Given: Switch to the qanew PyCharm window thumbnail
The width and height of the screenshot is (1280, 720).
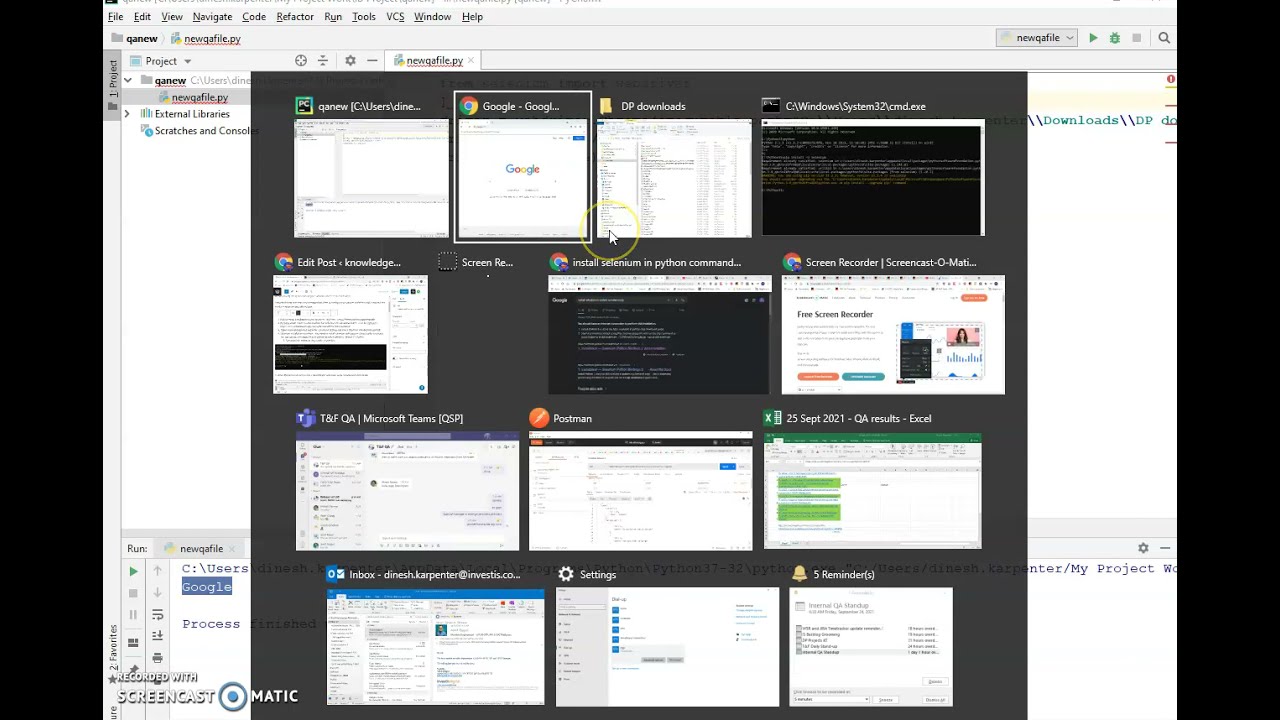Looking at the screenshot, I should [371, 178].
